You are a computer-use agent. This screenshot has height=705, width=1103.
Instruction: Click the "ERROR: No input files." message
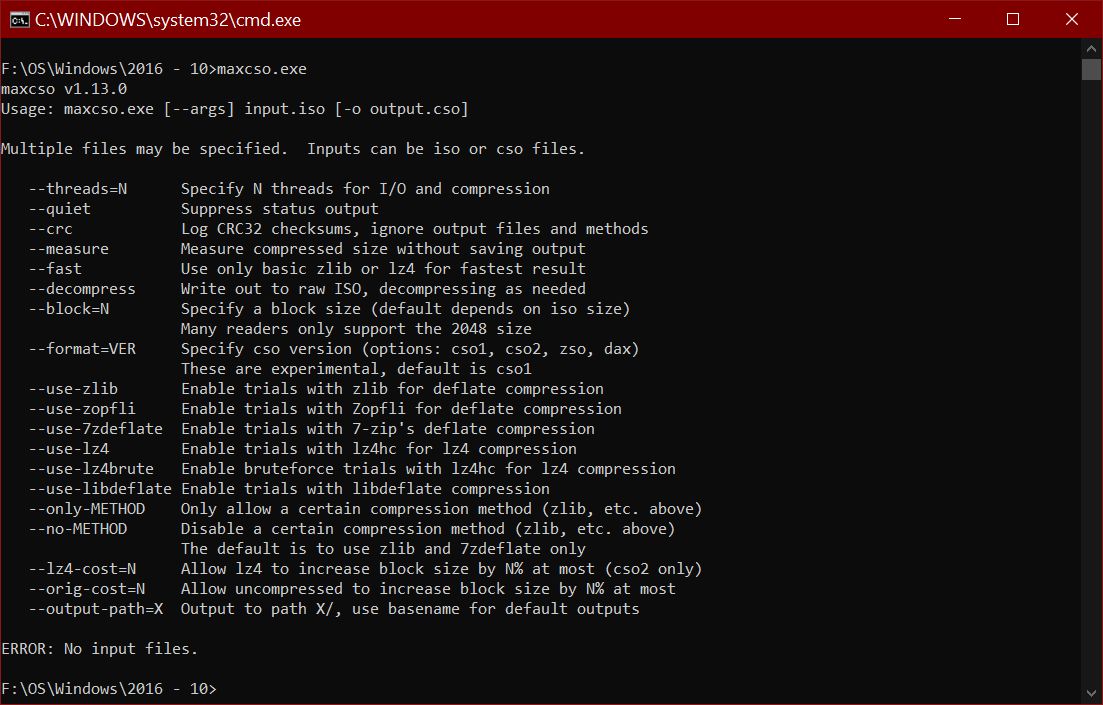click(100, 649)
